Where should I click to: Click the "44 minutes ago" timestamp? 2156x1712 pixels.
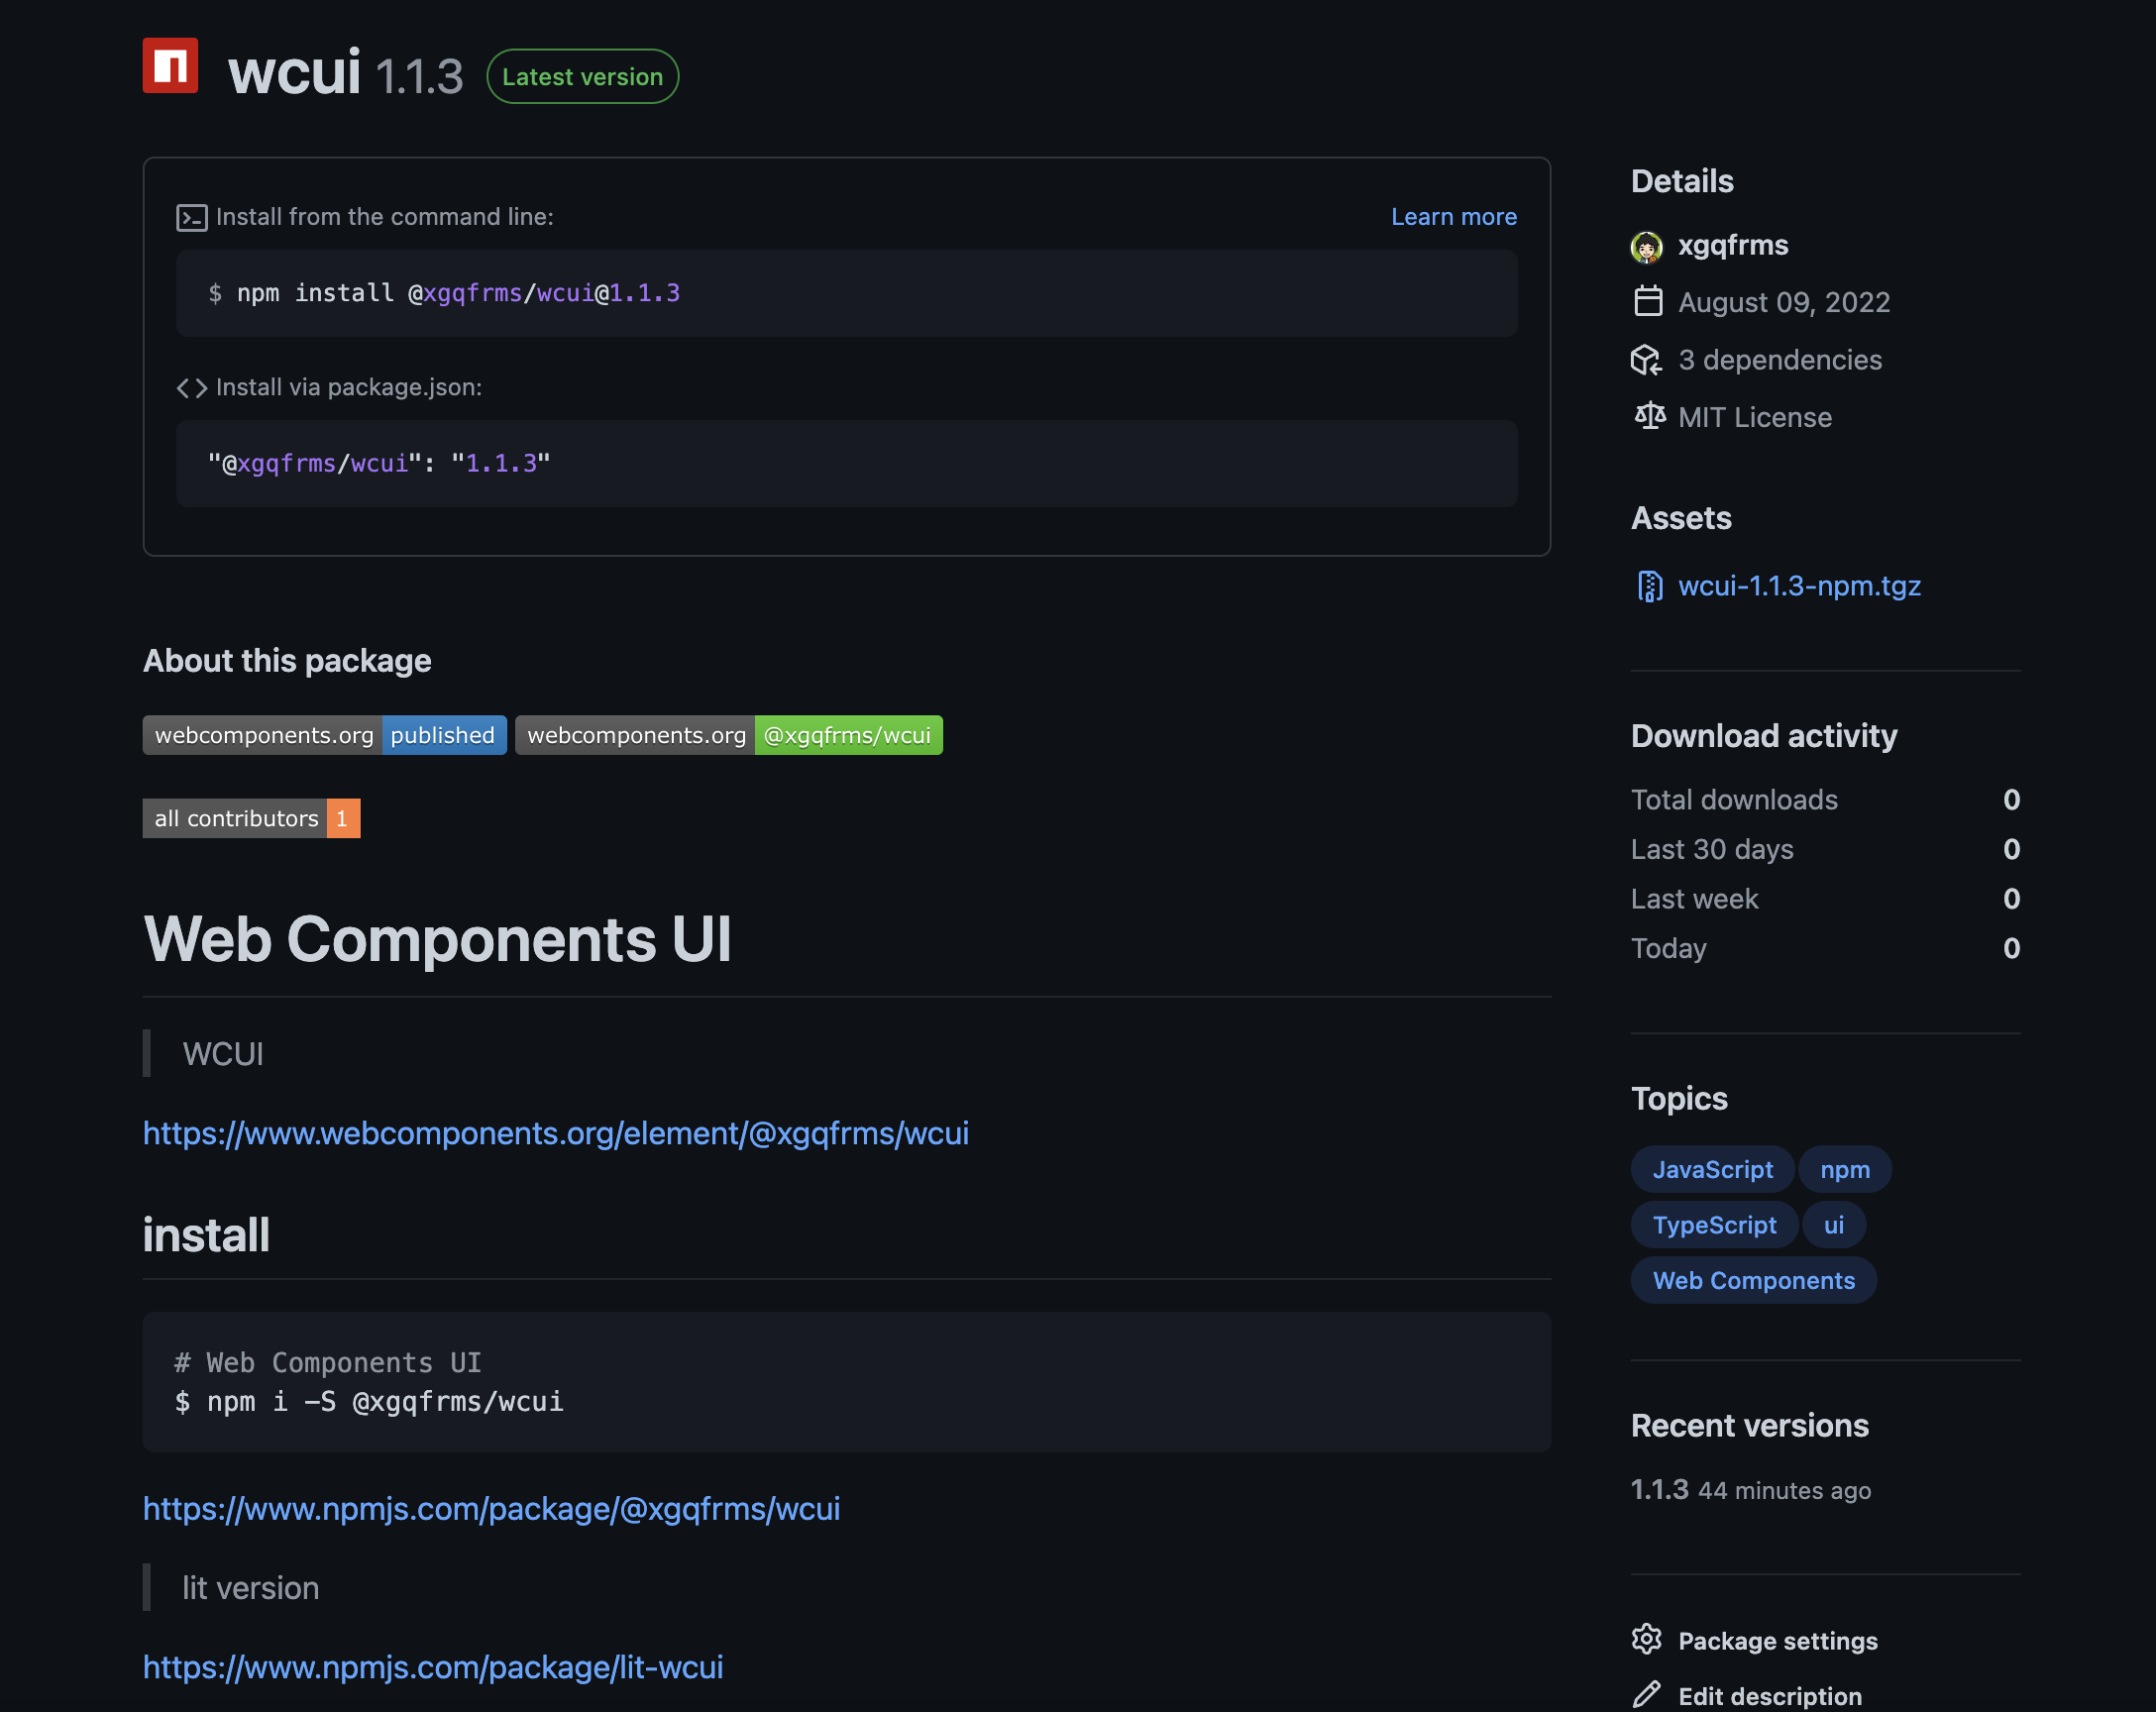pyautogui.click(x=1784, y=1490)
